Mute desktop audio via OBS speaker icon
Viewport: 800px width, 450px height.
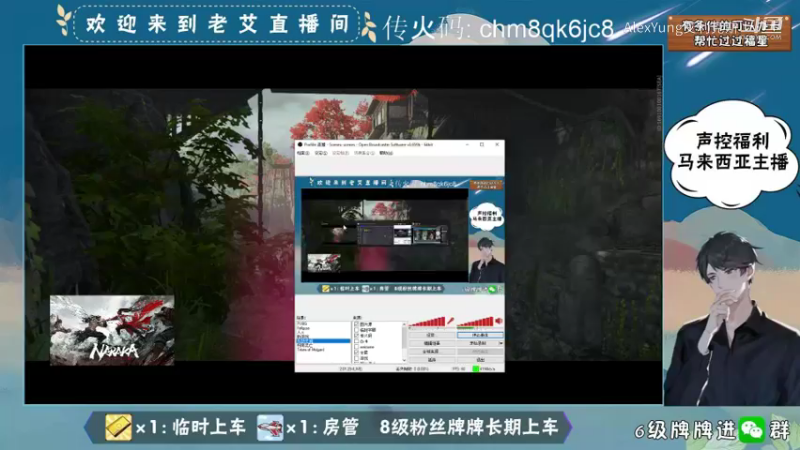pyautogui.click(x=498, y=321)
